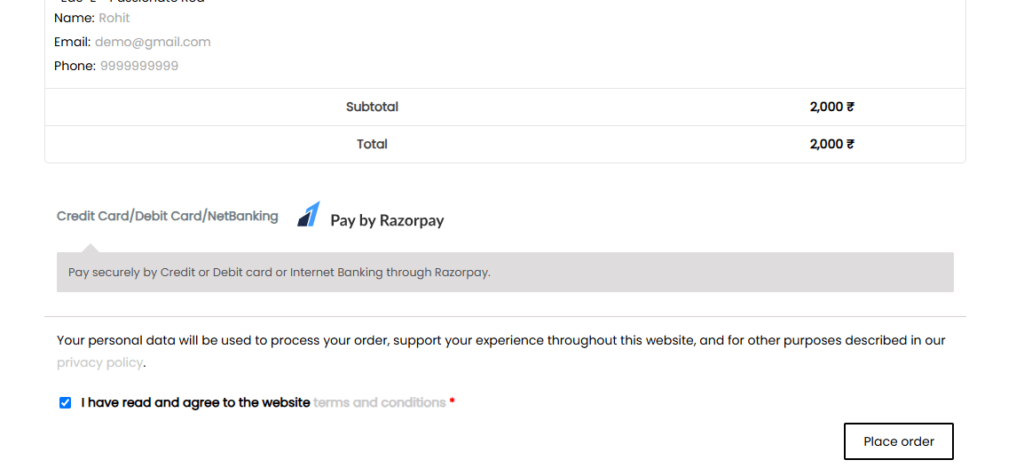
Task: Click the Total row label
Action: pyautogui.click(x=372, y=144)
